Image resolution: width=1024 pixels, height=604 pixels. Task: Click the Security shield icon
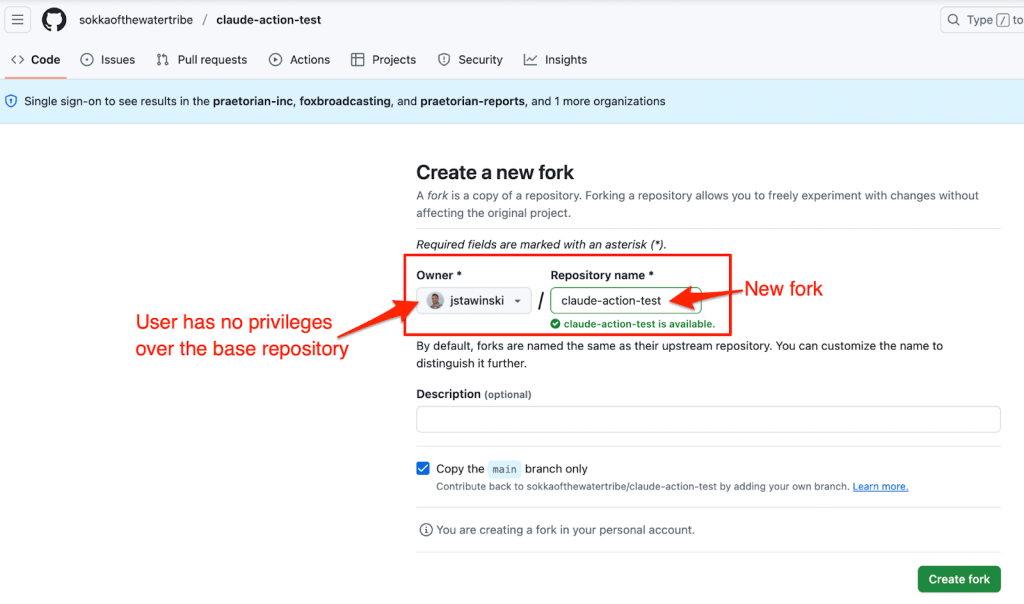[445, 60]
